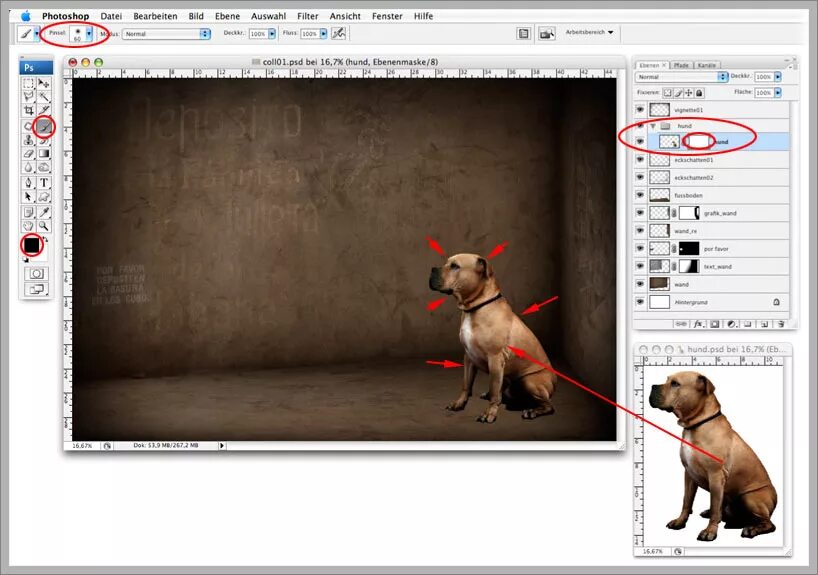Click the add layer mask button
The image size is (818, 575).
(715, 324)
